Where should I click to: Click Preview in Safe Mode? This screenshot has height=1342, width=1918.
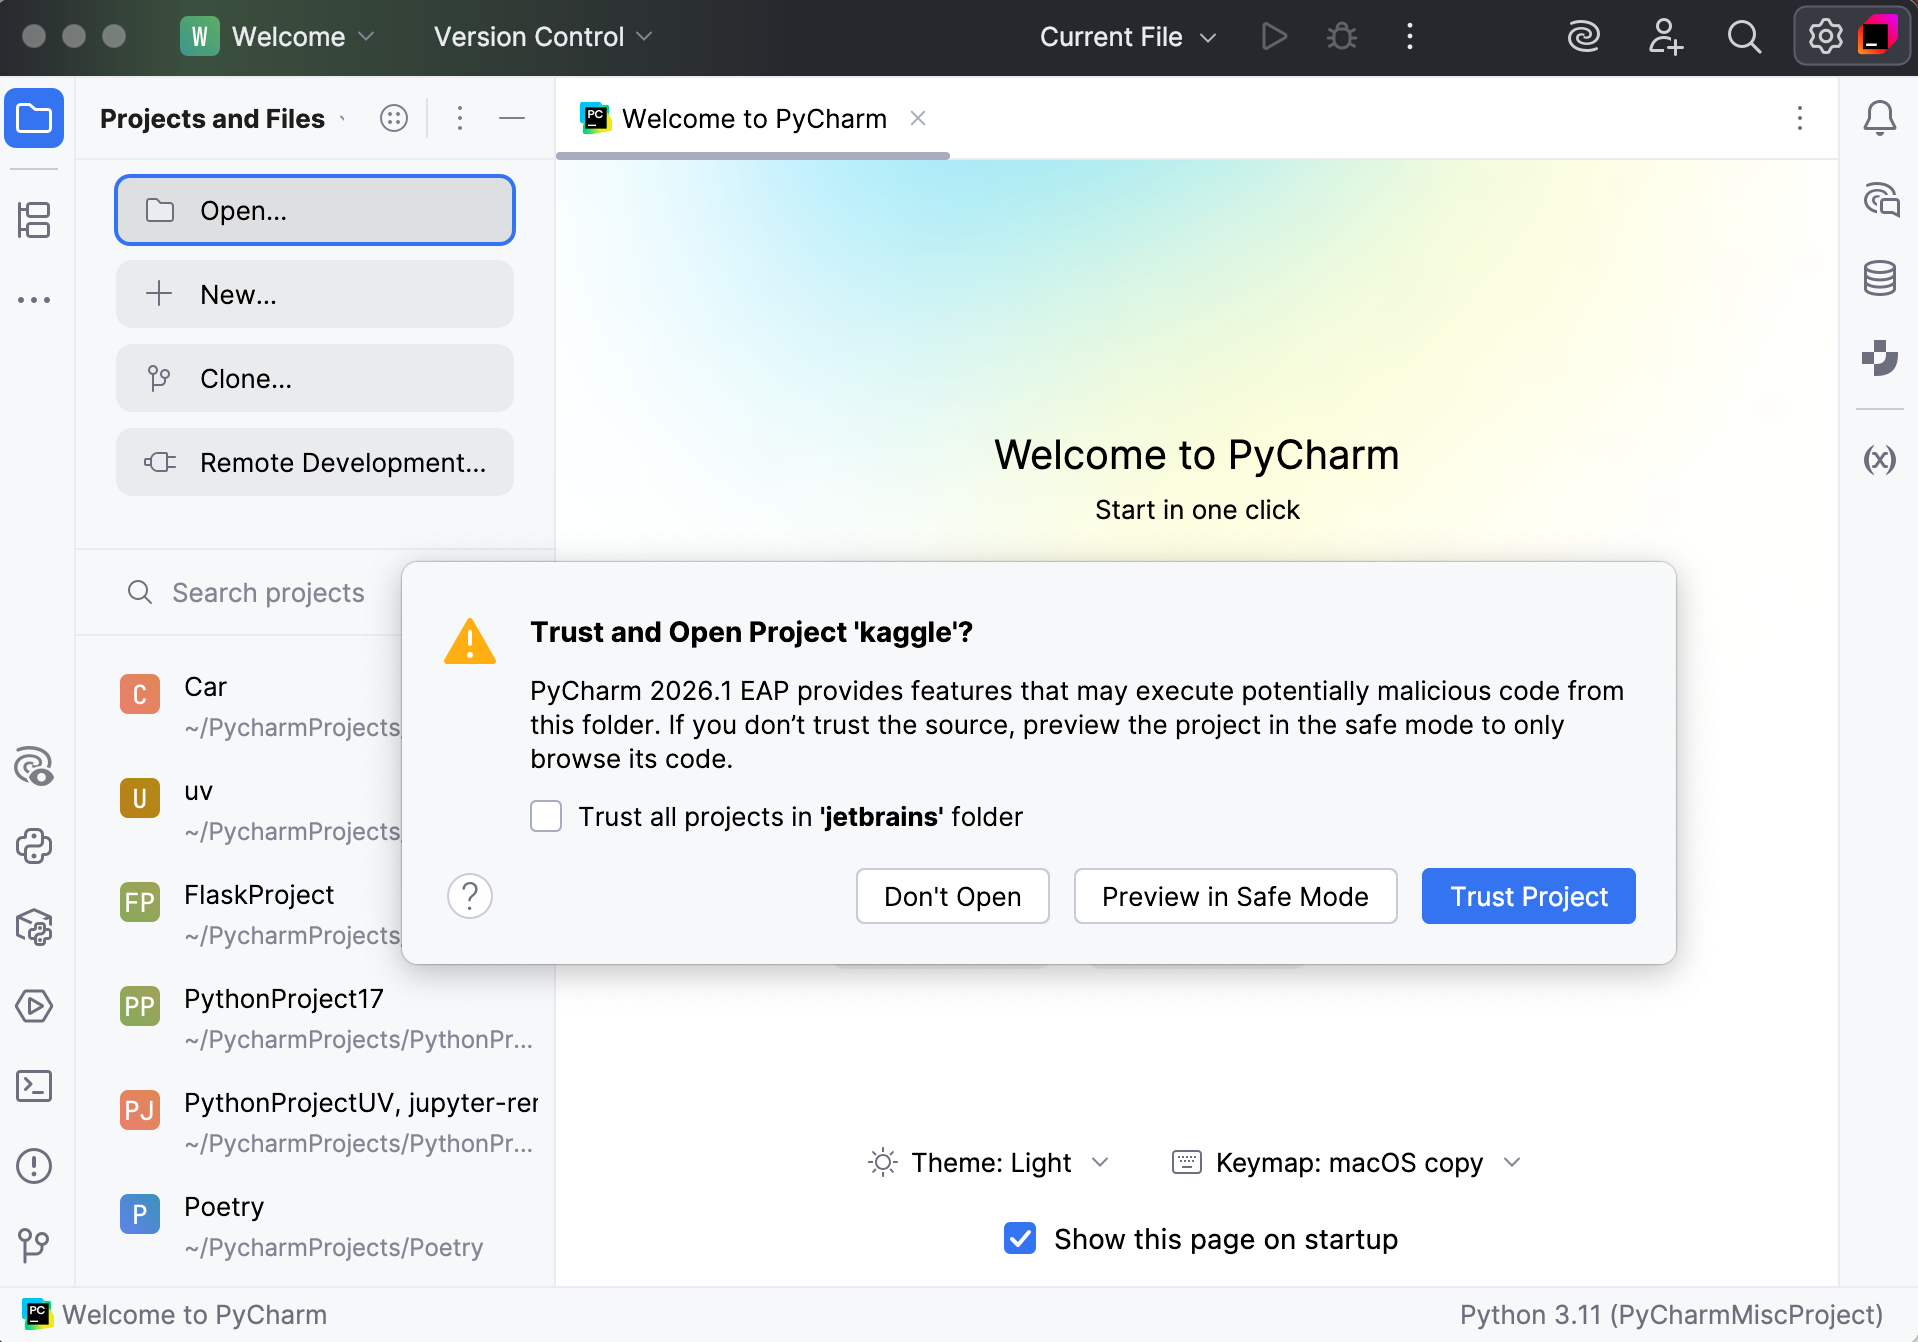1235,896
